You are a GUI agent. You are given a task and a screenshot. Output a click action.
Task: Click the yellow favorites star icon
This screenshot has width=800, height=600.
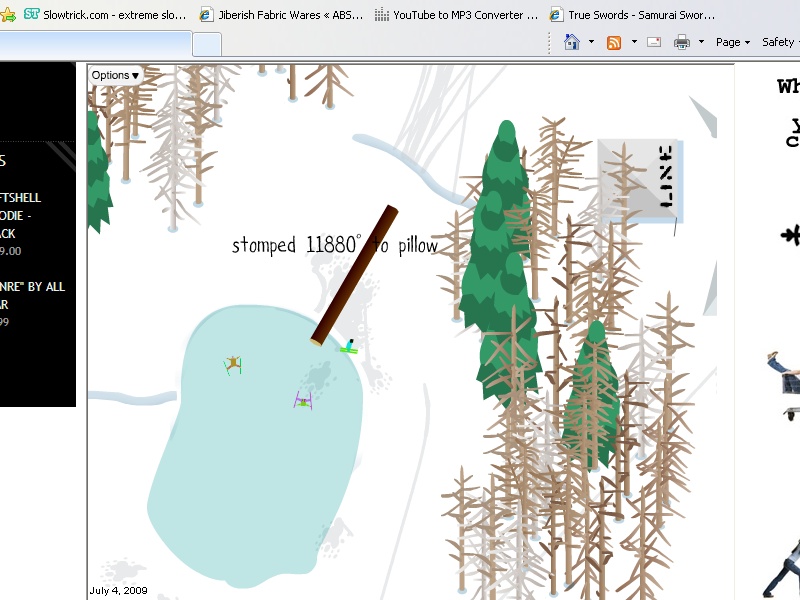(8, 15)
